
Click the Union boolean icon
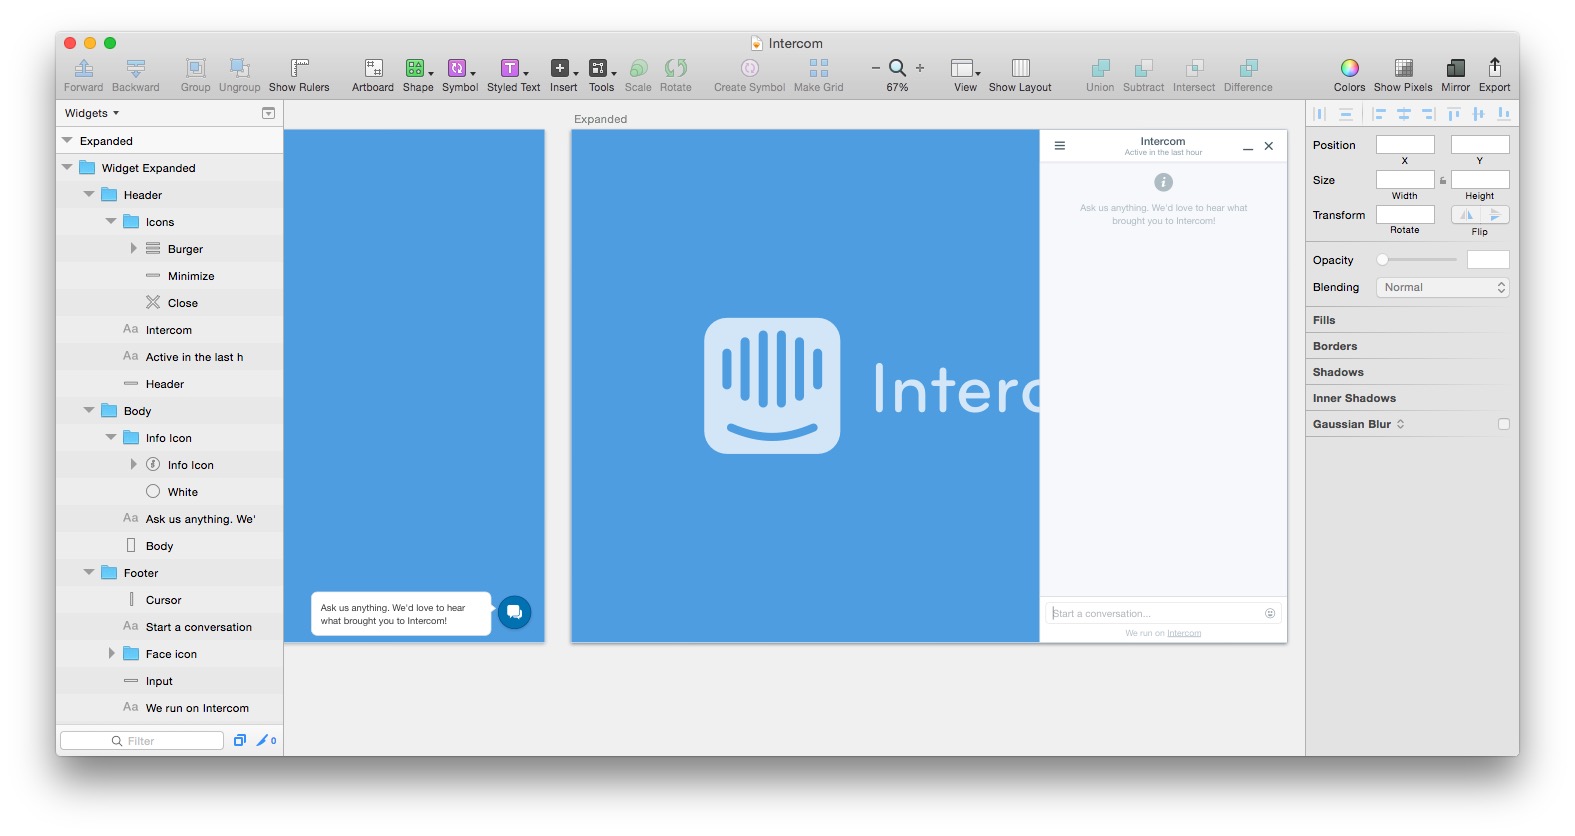point(1100,68)
